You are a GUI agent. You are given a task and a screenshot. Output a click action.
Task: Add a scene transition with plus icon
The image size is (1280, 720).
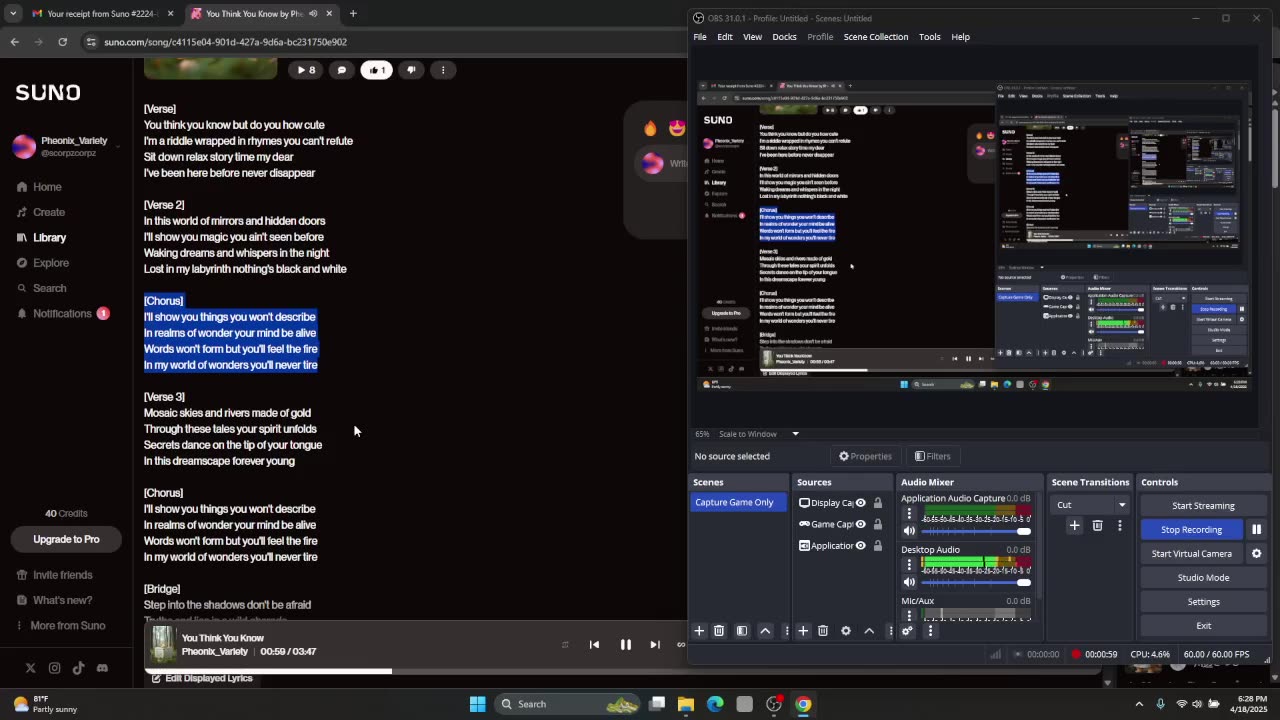[x=1075, y=525]
